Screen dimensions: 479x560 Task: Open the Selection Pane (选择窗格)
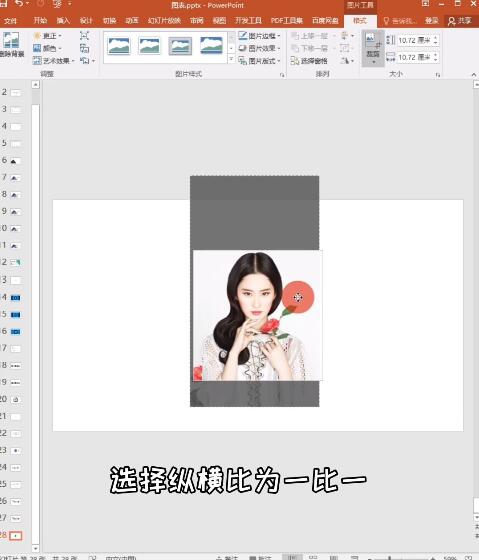pos(309,61)
